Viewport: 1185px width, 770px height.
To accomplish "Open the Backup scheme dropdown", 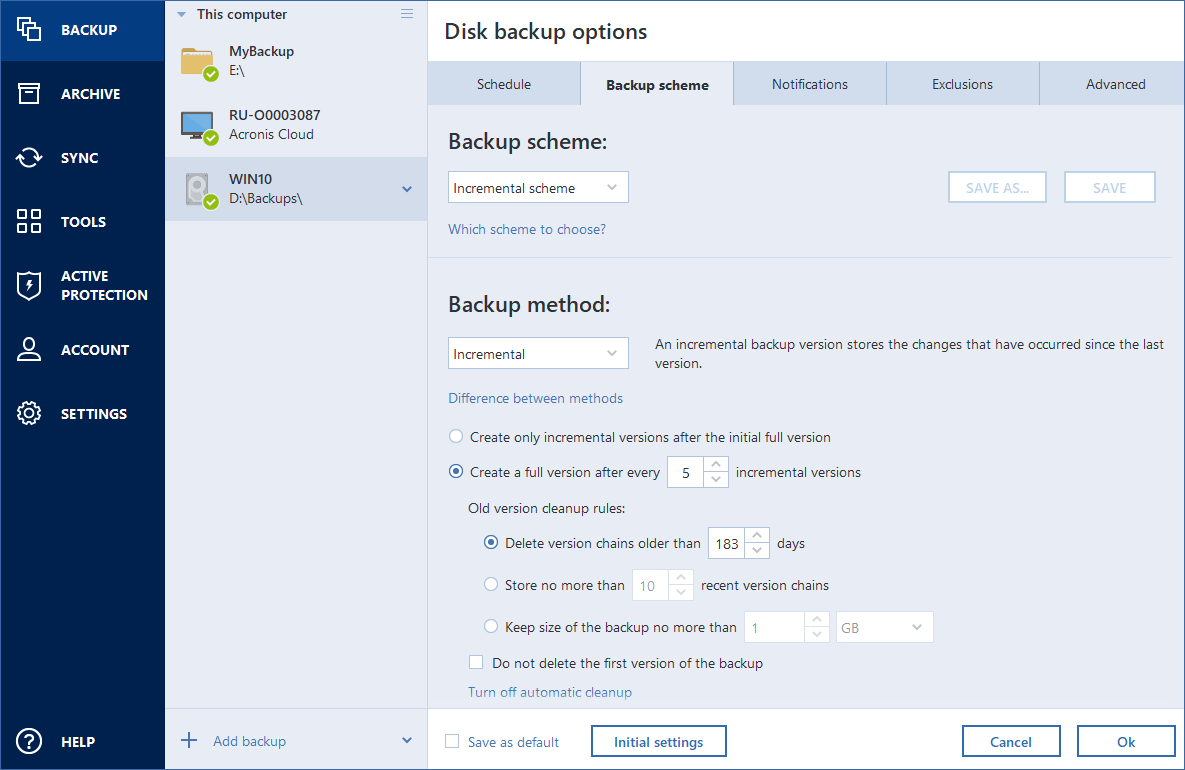I will coord(538,187).
